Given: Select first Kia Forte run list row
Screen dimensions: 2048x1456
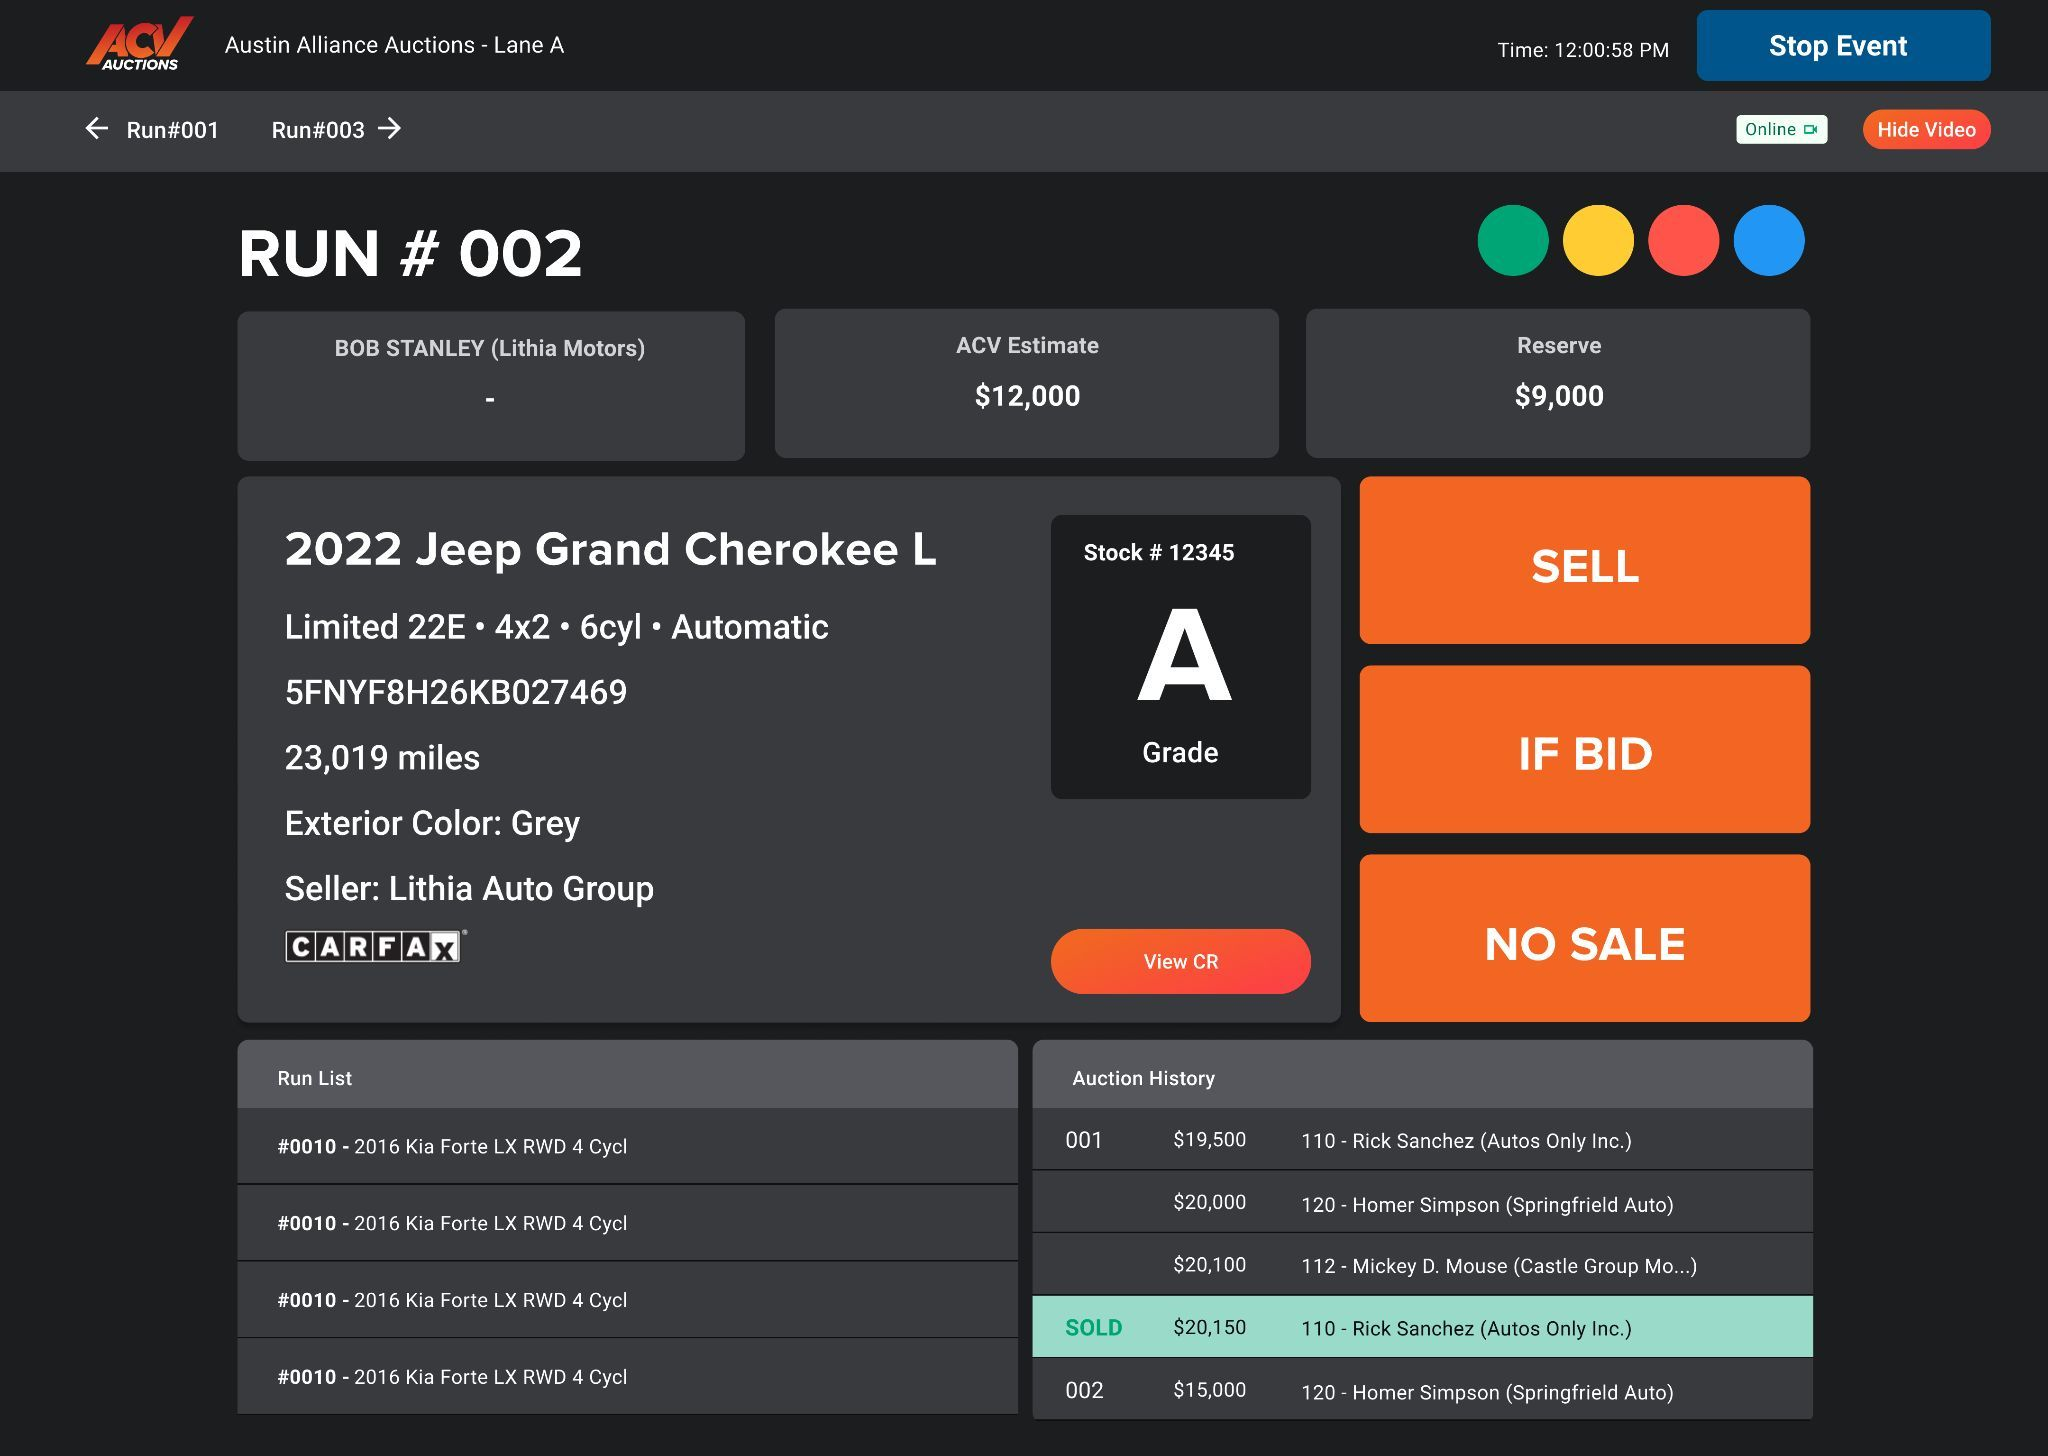Looking at the screenshot, I should [x=627, y=1146].
